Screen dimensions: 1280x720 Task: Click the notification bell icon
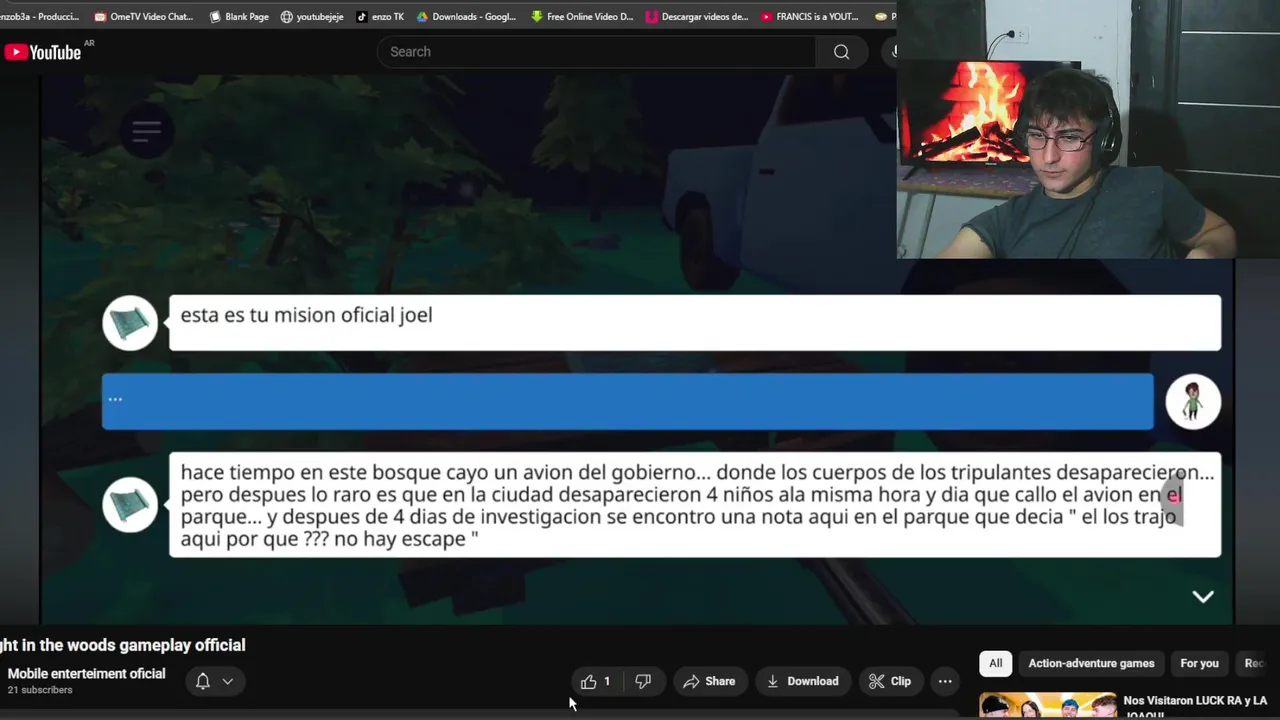(203, 681)
